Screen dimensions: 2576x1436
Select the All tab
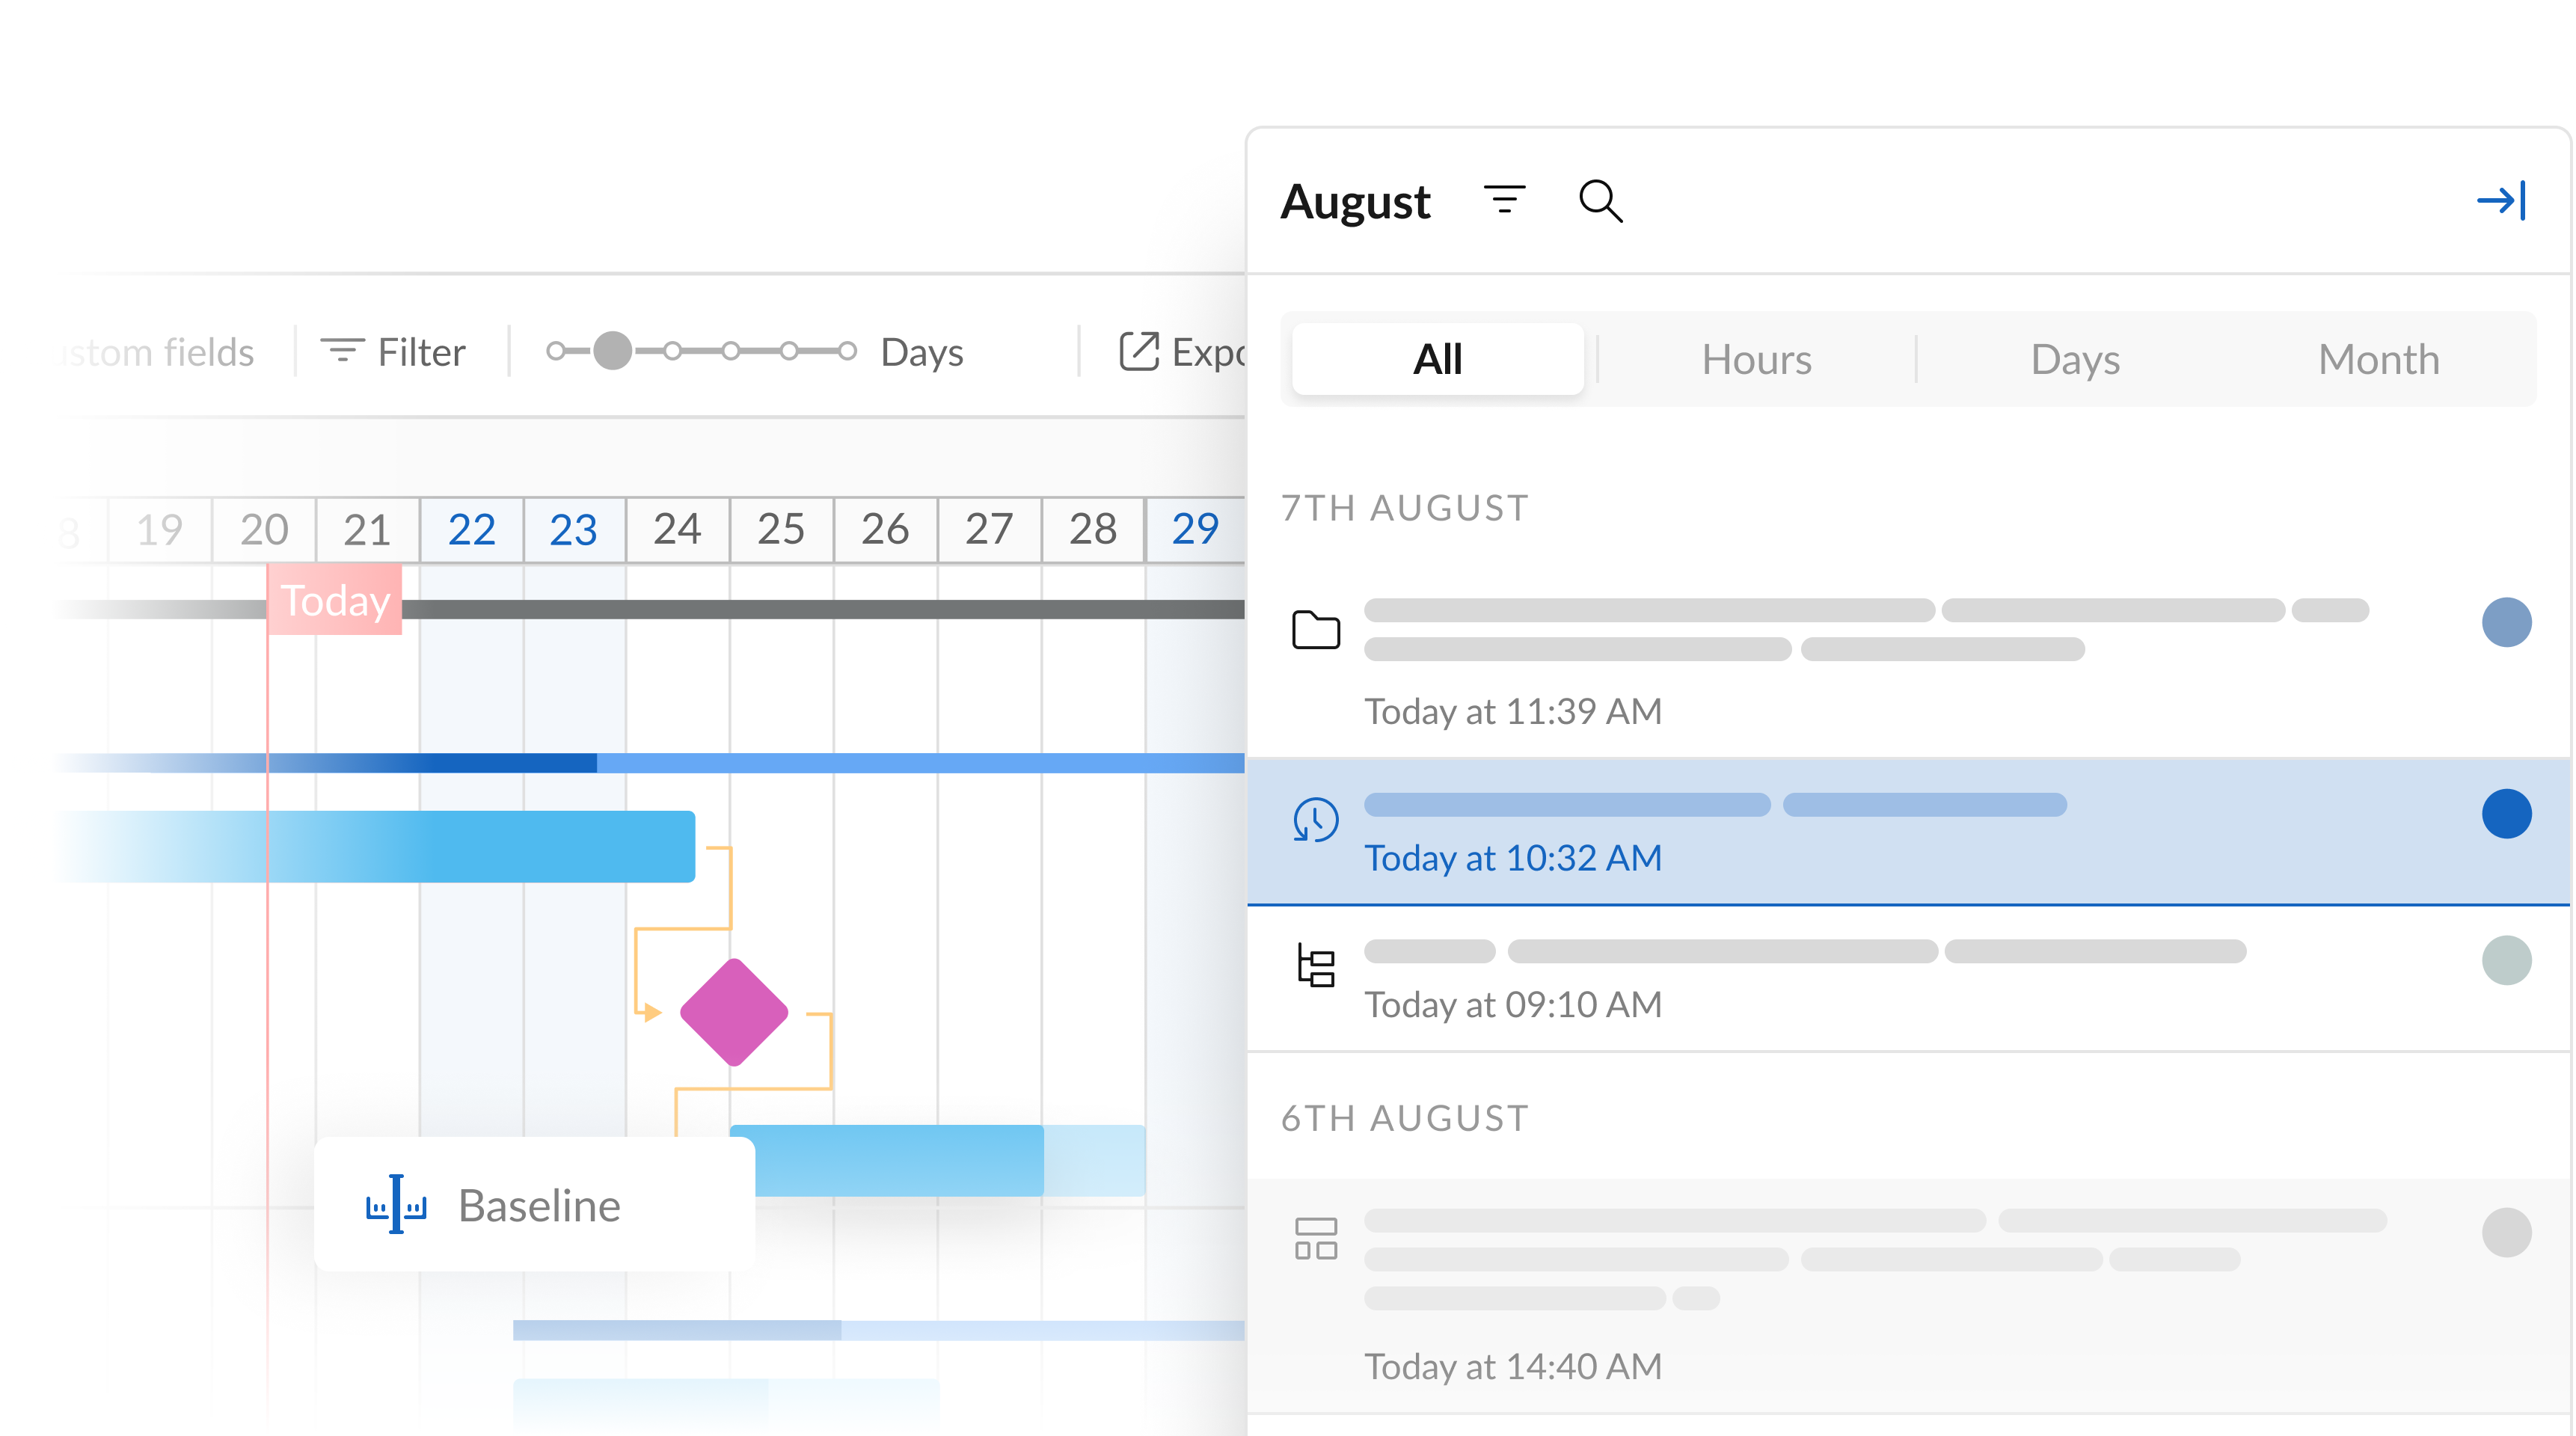(1437, 359)
